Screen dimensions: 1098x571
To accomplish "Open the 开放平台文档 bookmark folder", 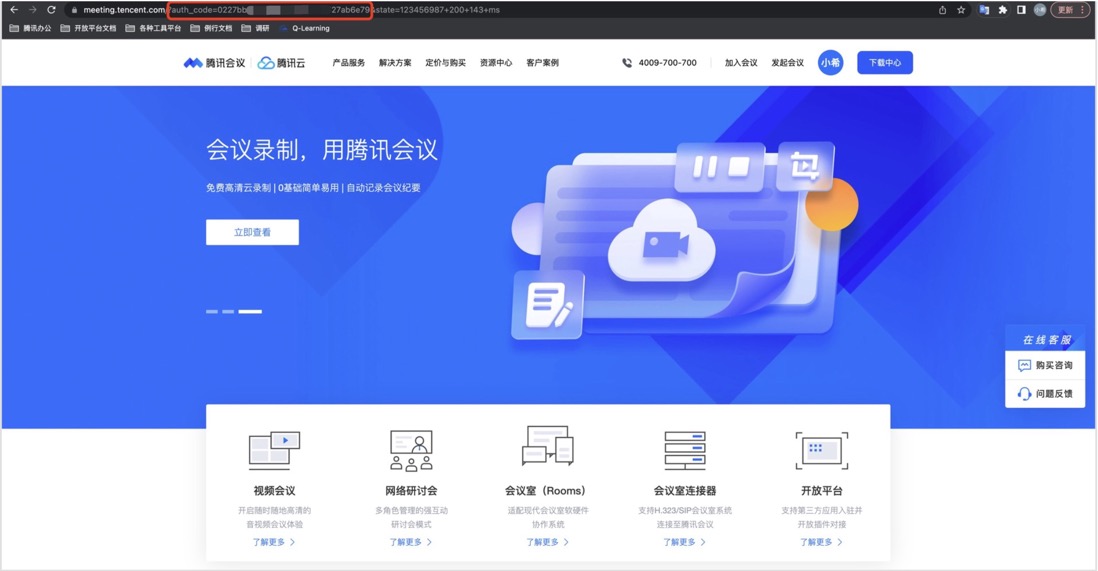I will point(88,28).
